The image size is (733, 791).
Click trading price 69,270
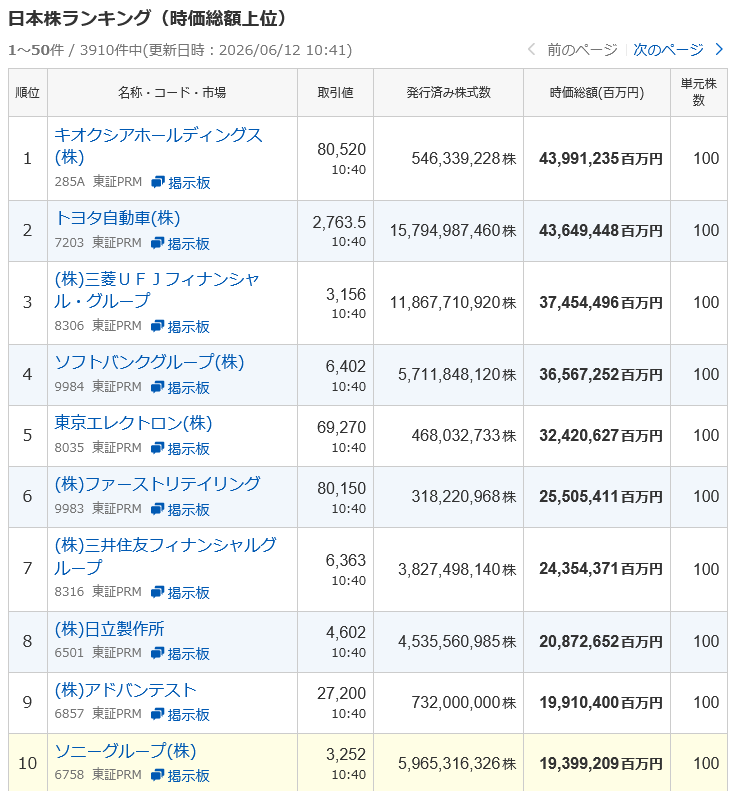(x=342, y=427)
